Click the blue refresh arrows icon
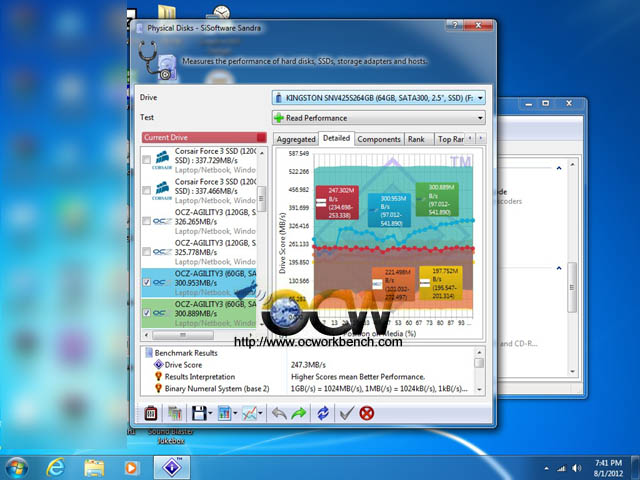 coord(323,413)
